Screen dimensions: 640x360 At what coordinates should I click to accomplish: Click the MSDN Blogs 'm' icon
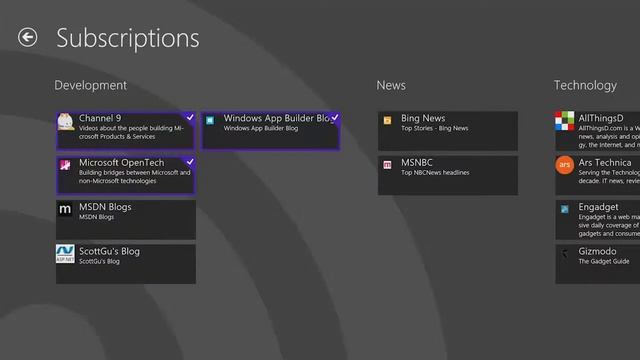tap(65, 209)
